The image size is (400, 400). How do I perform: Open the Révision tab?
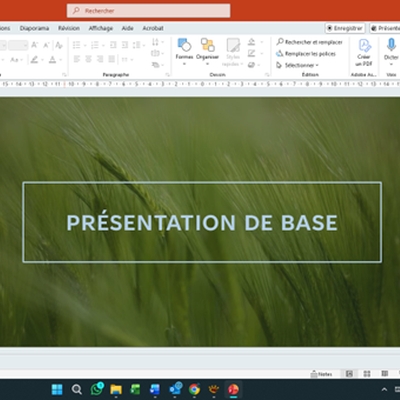[69, 28]
